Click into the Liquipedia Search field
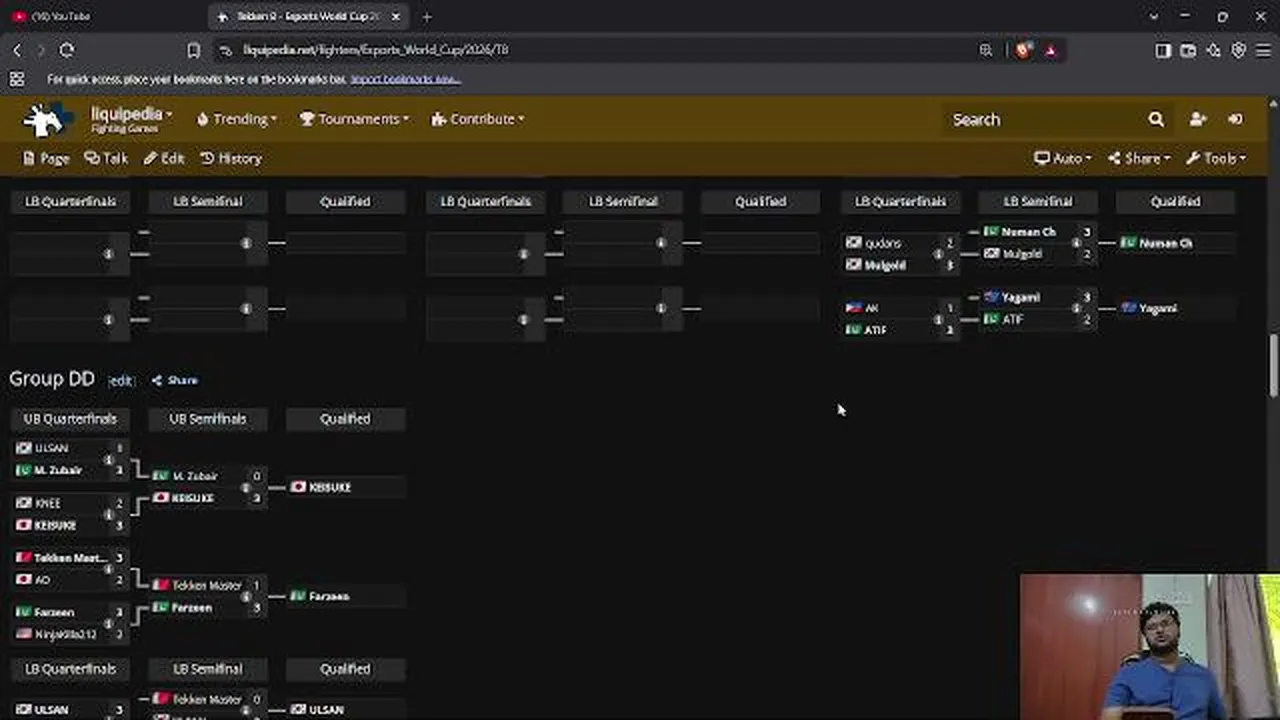This screenshot has height=720, width=1280. coord(1043,119)
